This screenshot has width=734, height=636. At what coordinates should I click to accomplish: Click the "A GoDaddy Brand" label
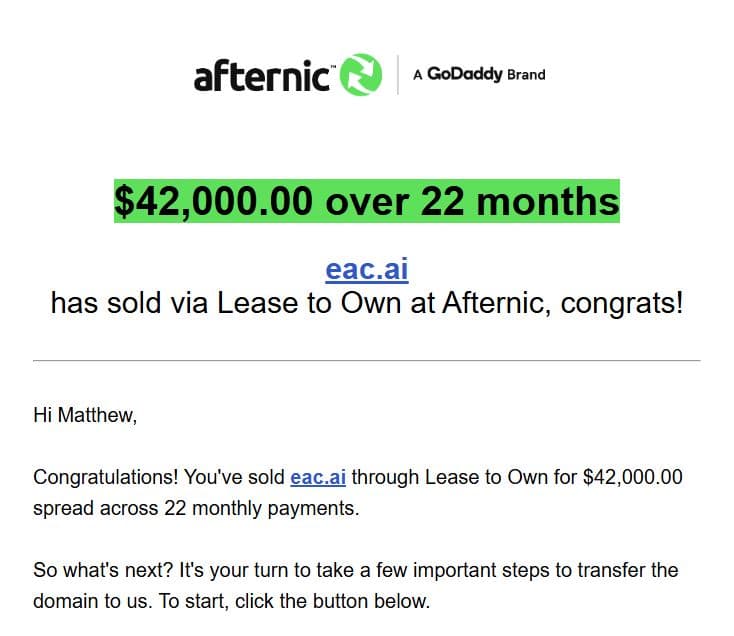point(479,75)
